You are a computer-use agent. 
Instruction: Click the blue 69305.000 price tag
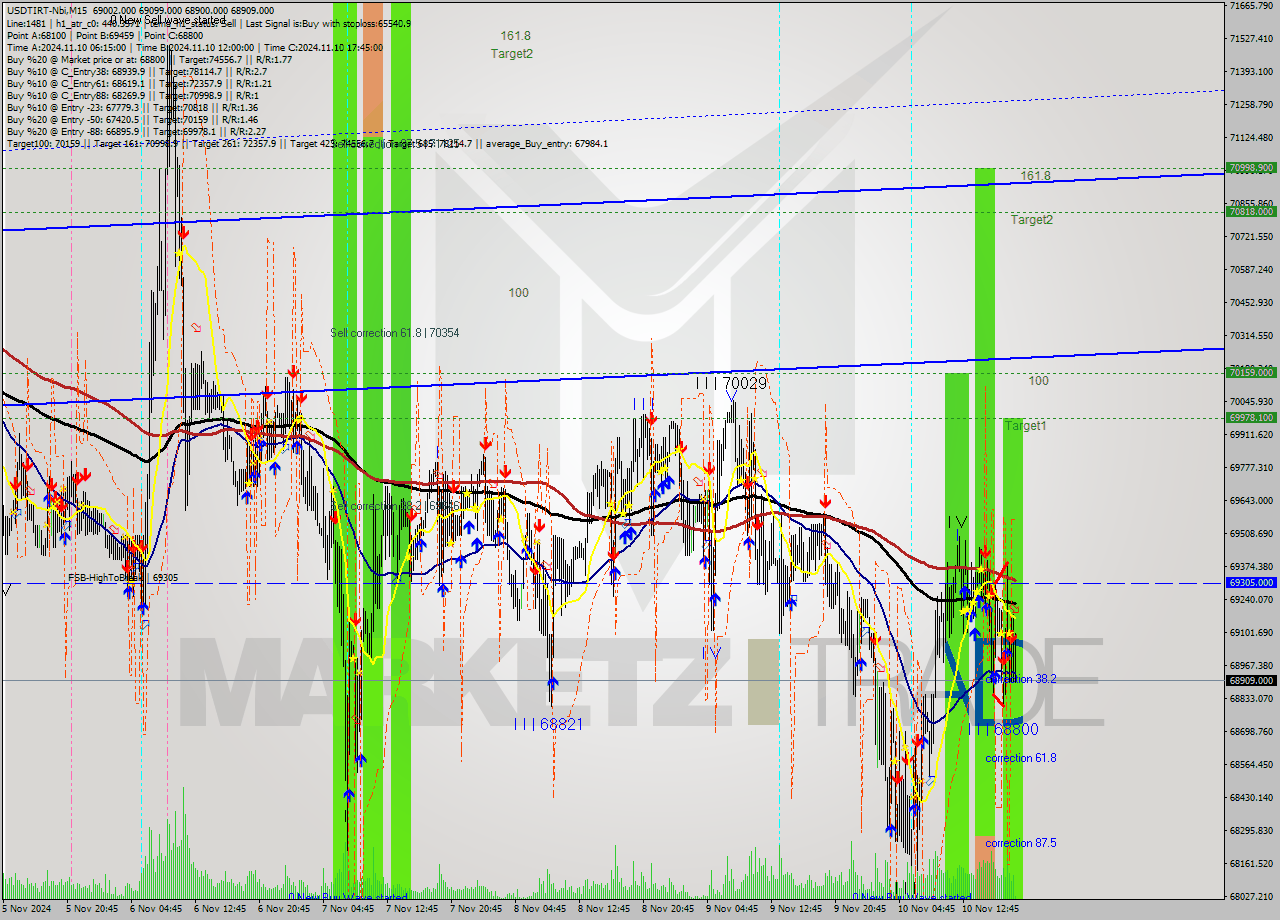click(x=1250, y=582)
